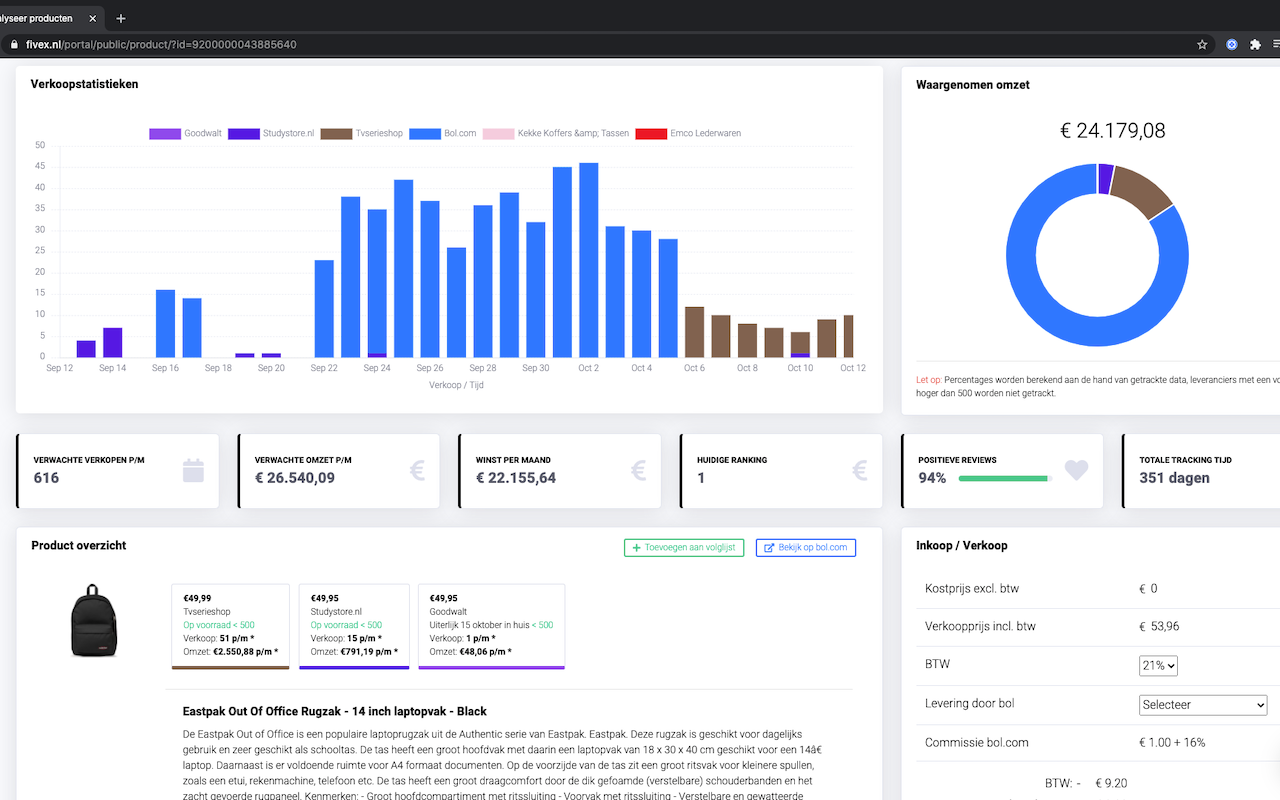Screen dimensions: 1280x800
Task: Expand the Levering door bol Selecteer dropdown
Action: pyautogui.click(x=1203, y=705)
